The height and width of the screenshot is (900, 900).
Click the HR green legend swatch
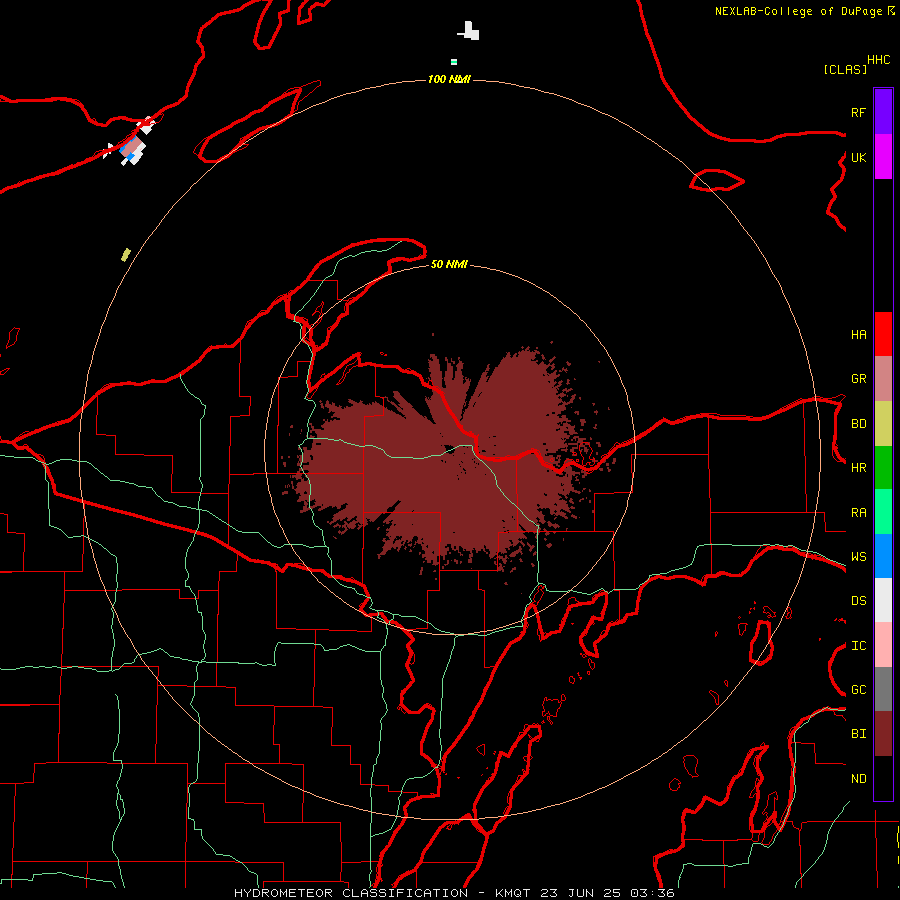point(883,467)
